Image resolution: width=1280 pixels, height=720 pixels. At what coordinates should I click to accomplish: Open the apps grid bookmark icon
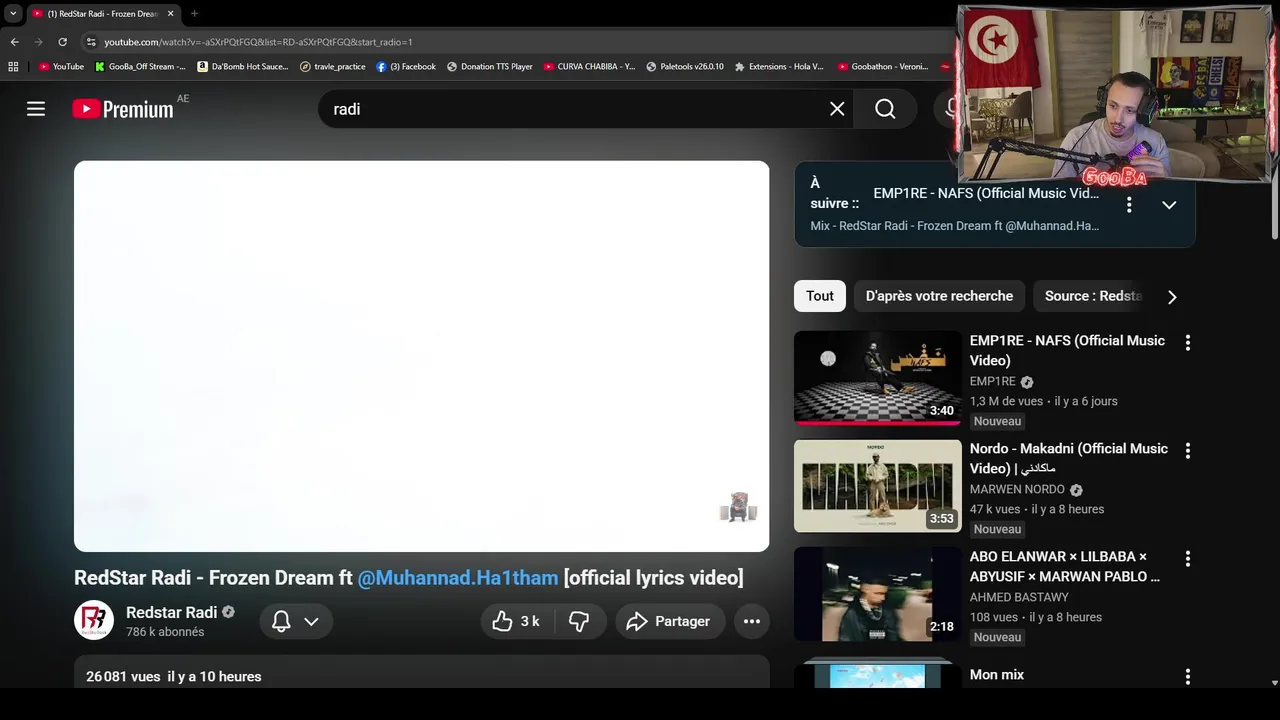[13, 67]
